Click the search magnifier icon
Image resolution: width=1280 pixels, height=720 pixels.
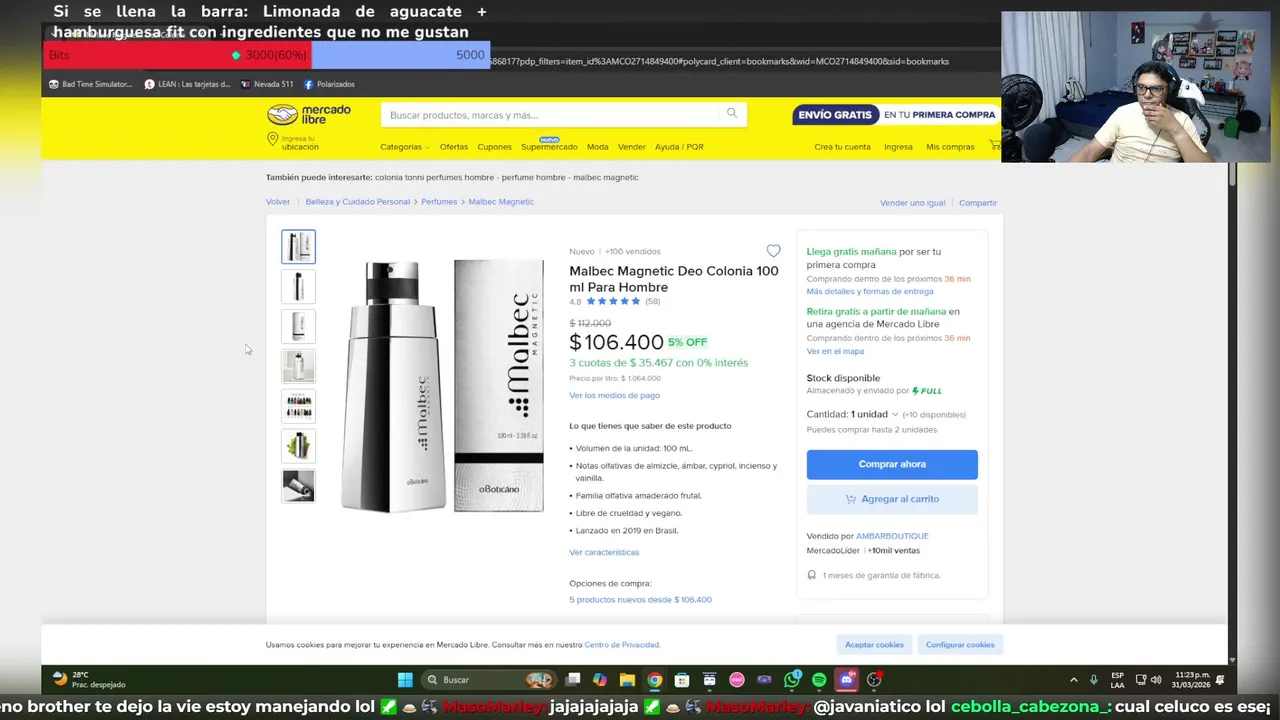[x=732, y=114]
